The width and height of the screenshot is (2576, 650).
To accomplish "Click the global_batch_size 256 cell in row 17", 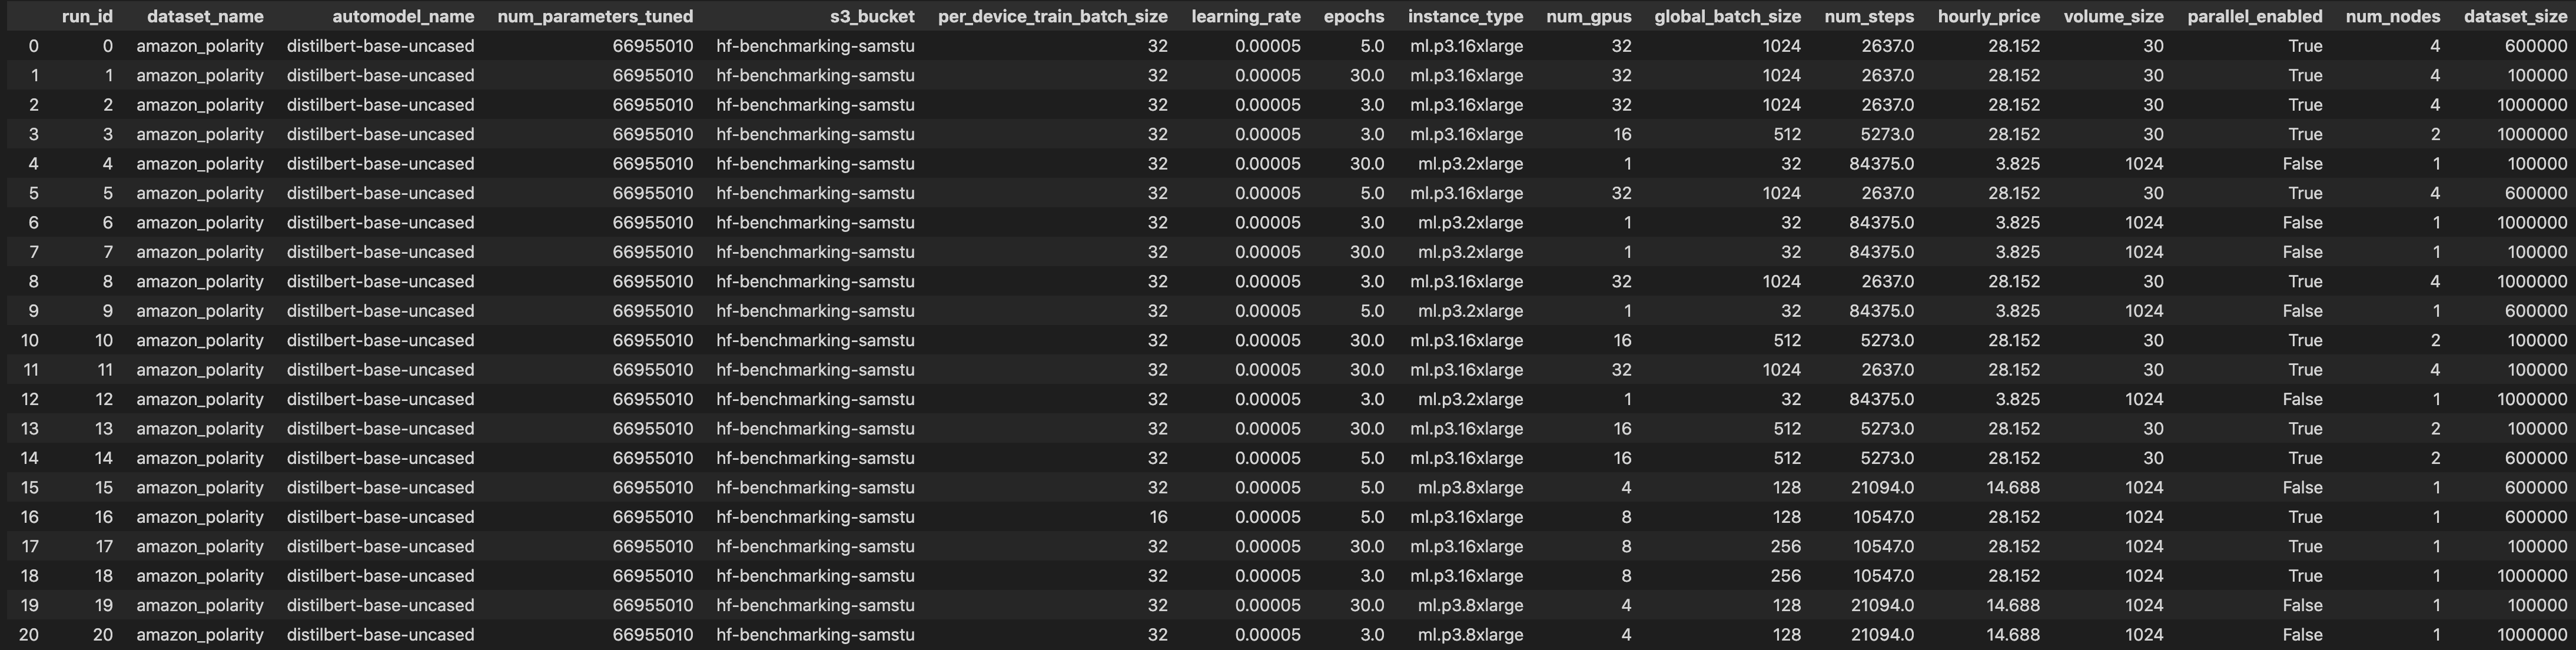I will [1786, 546].
